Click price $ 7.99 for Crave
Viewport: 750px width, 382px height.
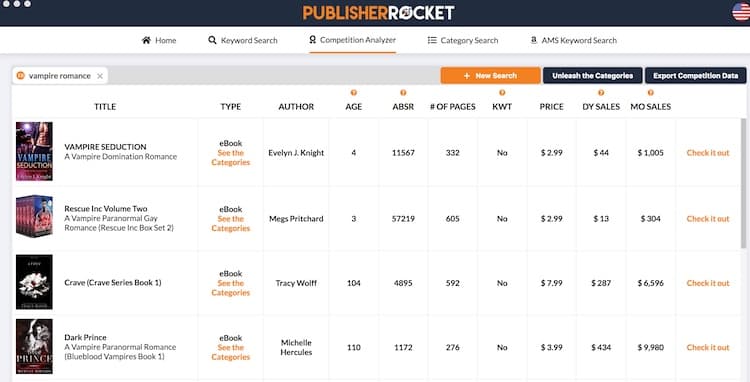pos(551,283)
